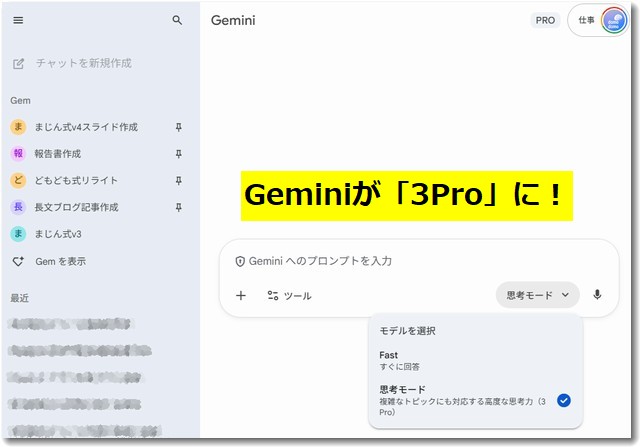Open the fourth blurred recent chat
This screenshot has height=447, width=640.
[74, 405]
